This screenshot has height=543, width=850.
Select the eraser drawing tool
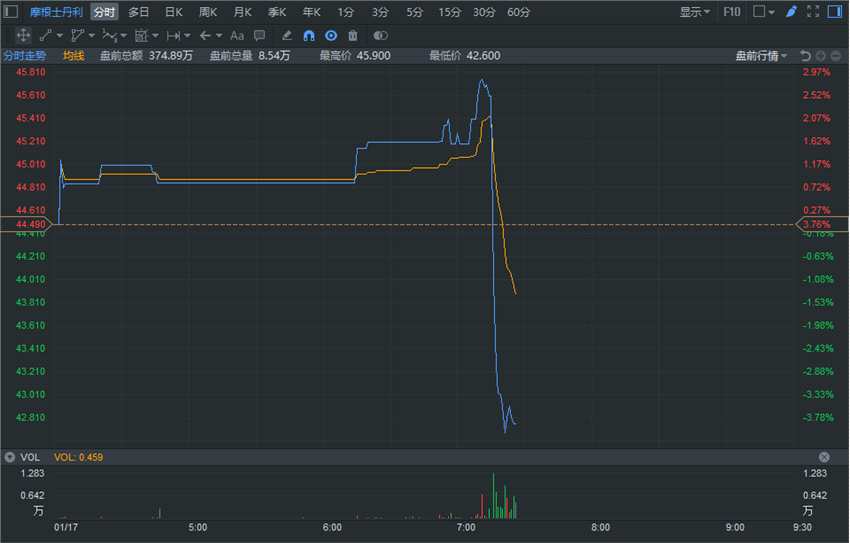(287, 36)
